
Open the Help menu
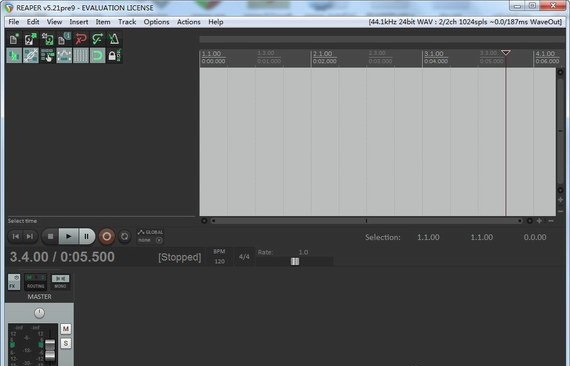coord(216,22)
